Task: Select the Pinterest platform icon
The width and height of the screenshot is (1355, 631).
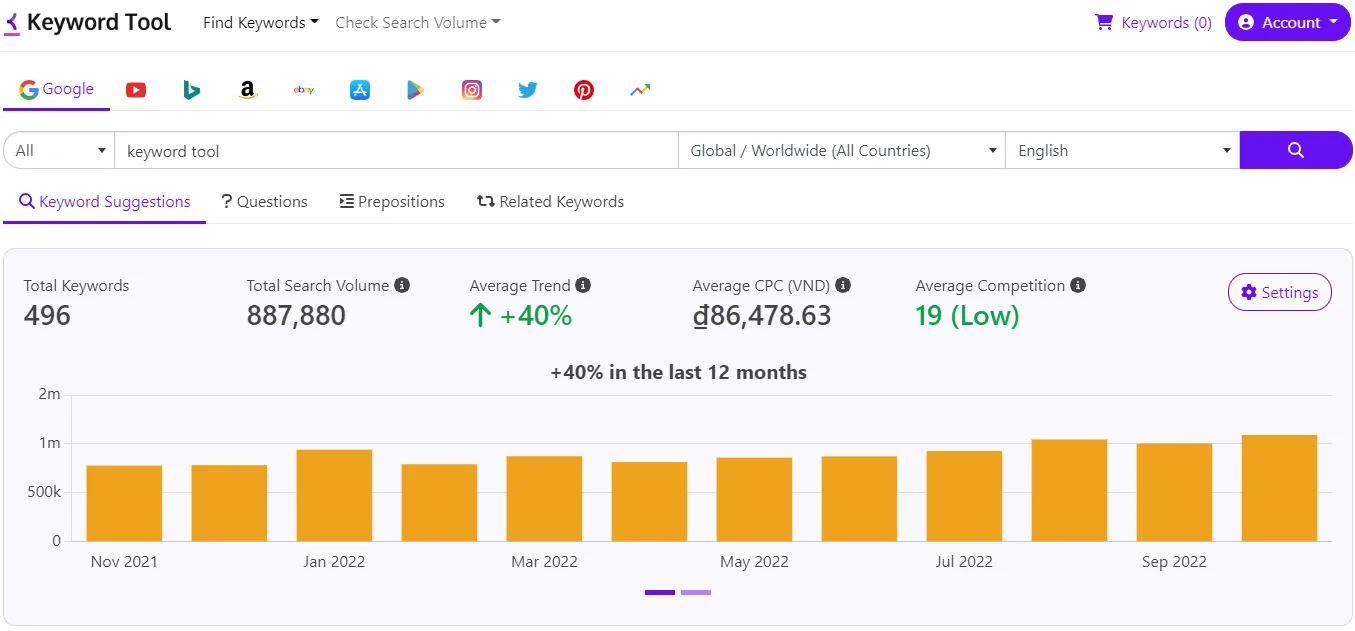Action: [x=583, y=89]
